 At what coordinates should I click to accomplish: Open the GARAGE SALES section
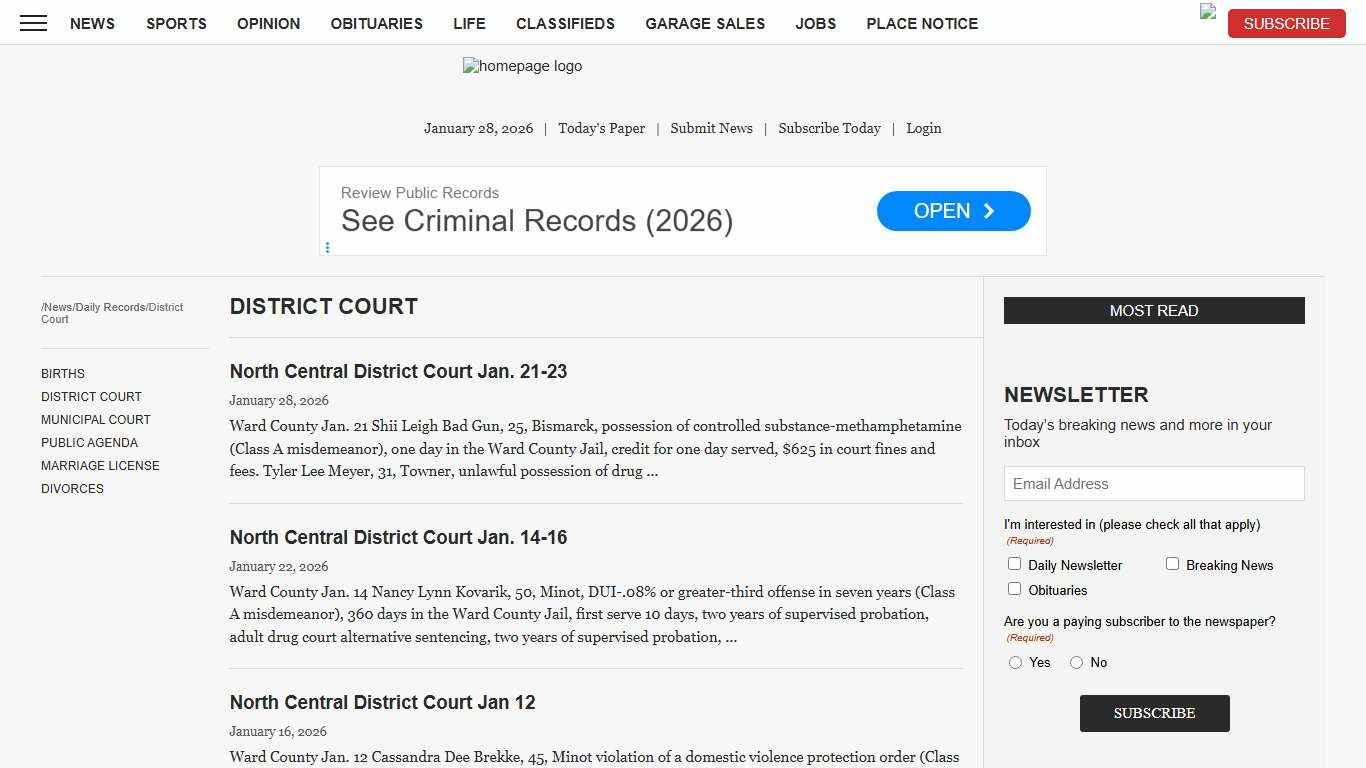(705, 23)
